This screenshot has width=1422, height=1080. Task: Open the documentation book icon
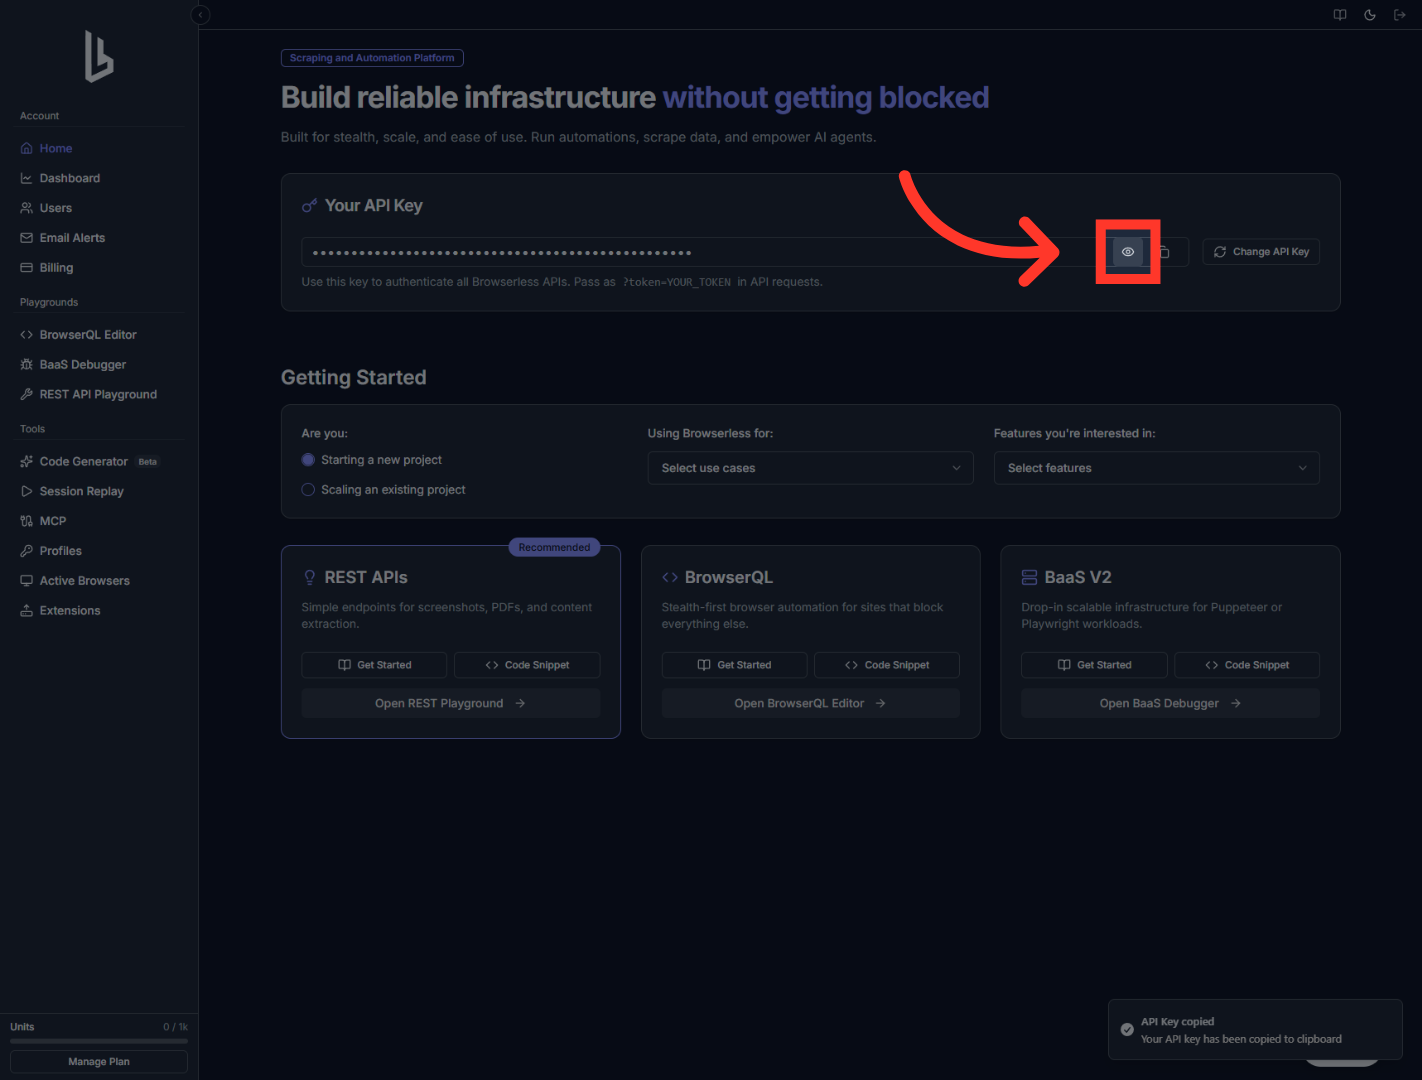(x=1340, y=15)
